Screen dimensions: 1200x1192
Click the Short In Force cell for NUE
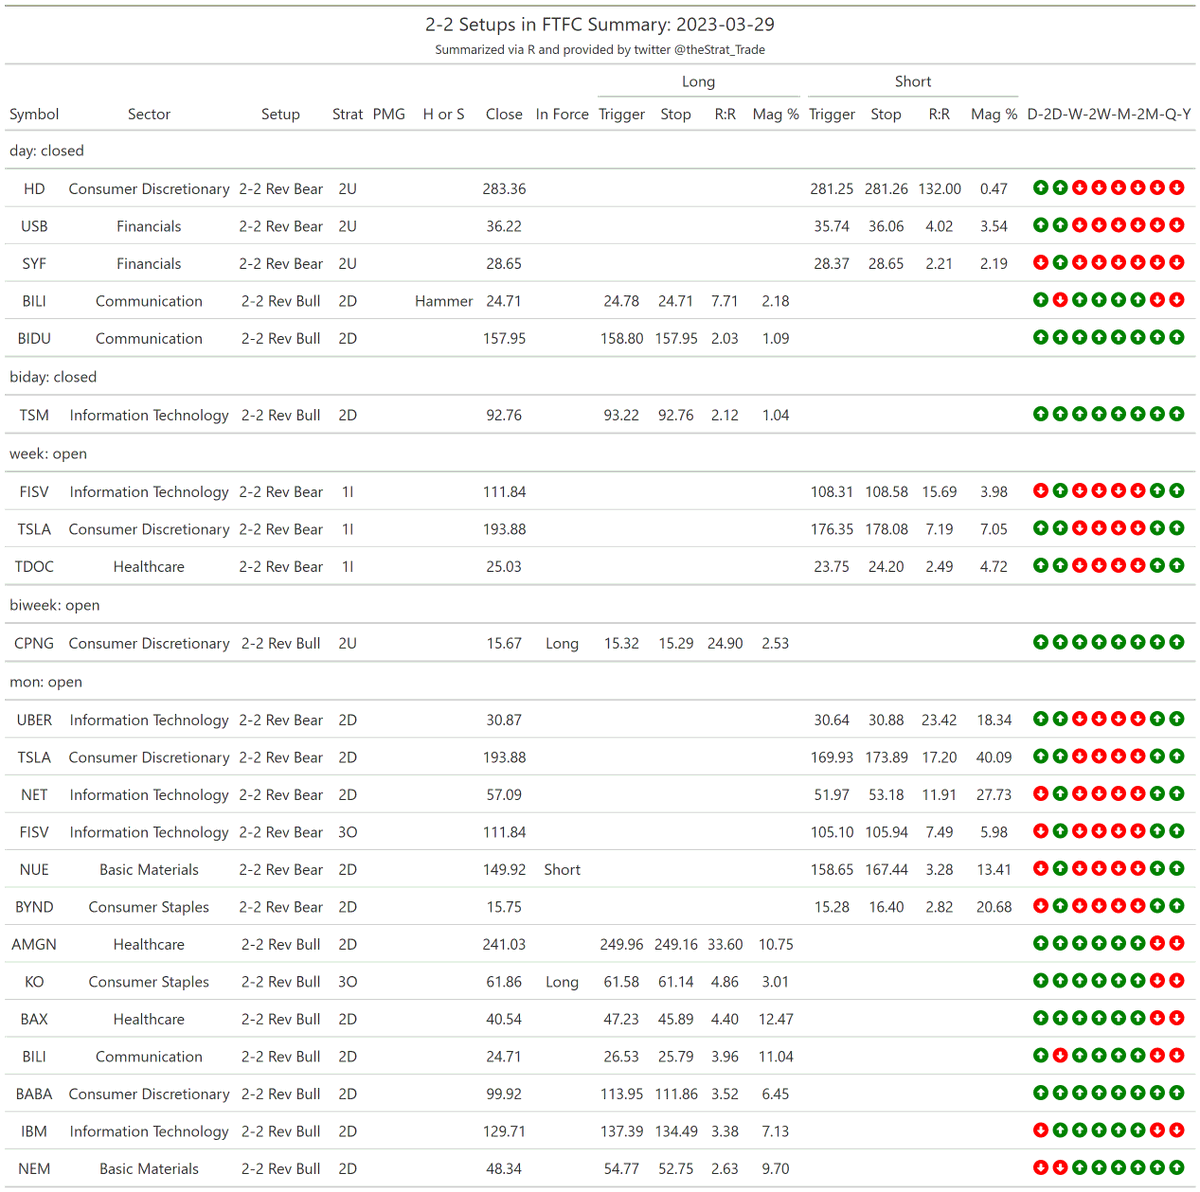[562, 869]
